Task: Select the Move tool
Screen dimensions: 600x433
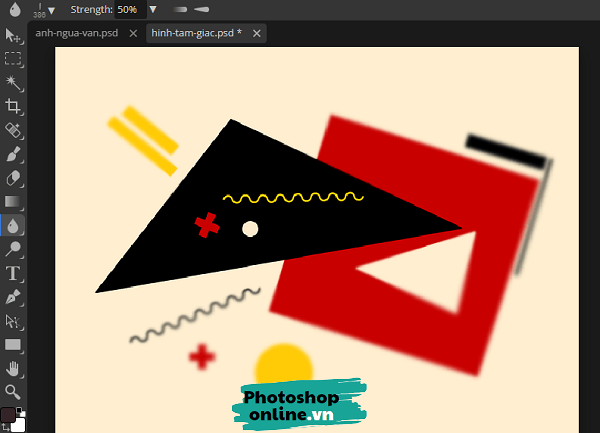Action: pyautogui.click(x=13, y=36)
